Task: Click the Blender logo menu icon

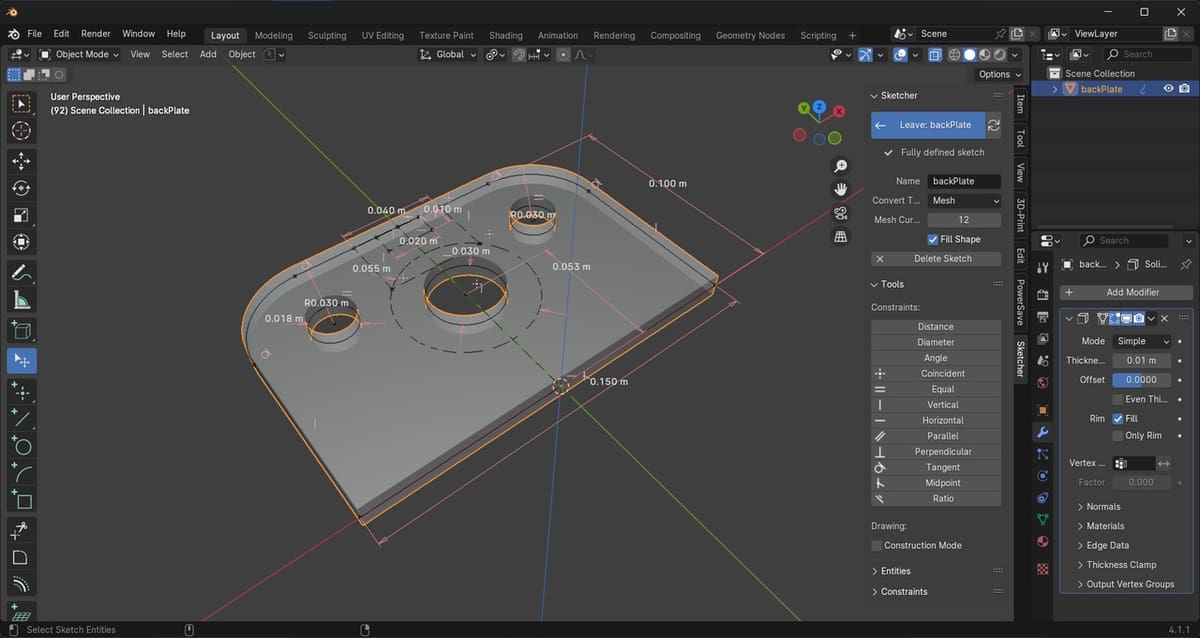Action: 14,34
